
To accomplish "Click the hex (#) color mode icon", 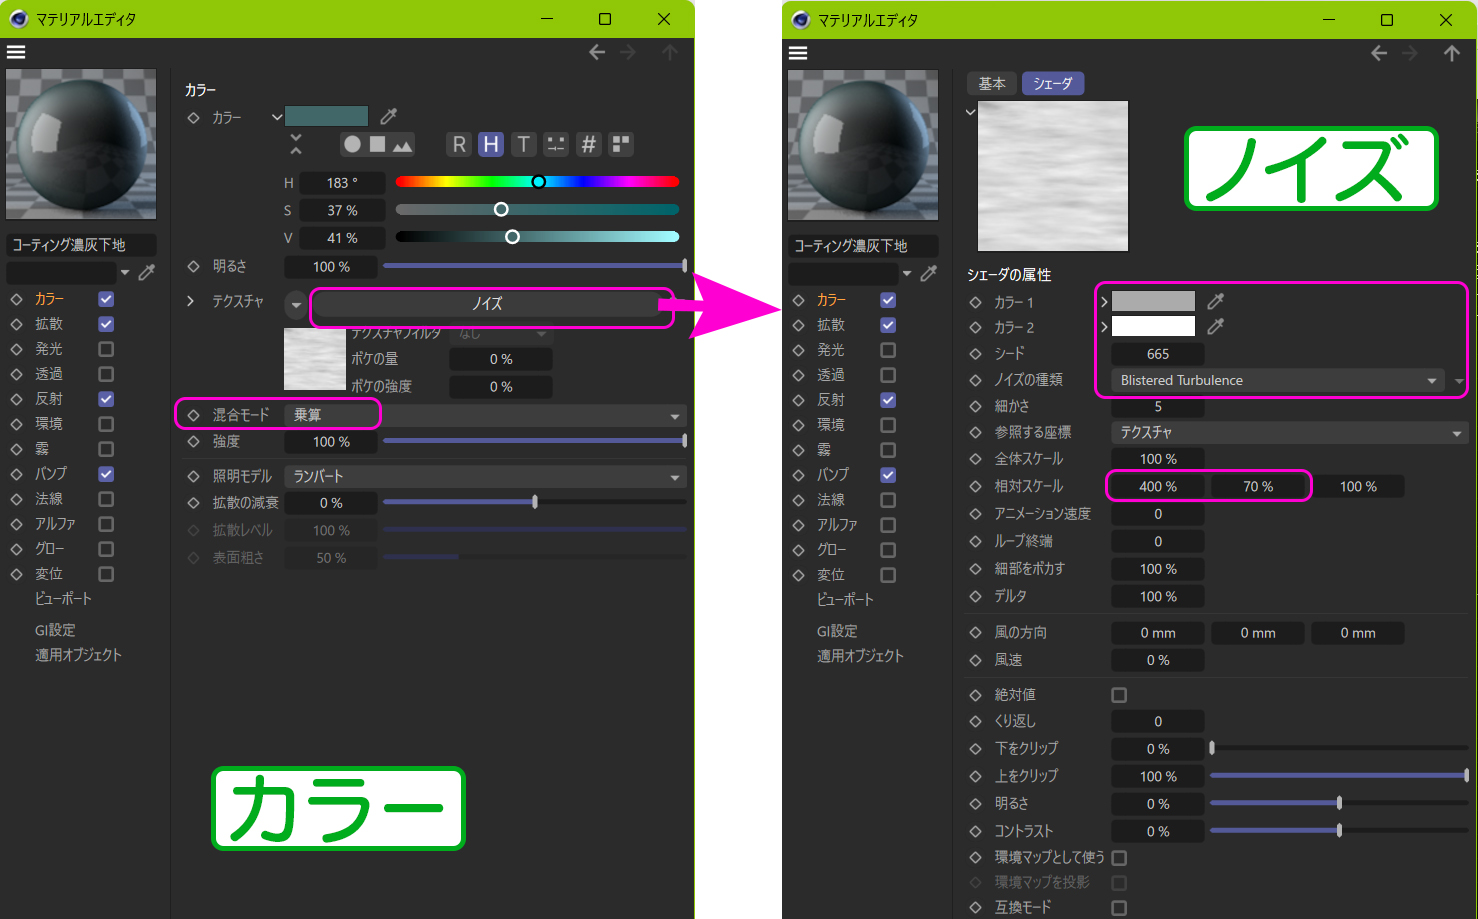I will click(x=589, y=144).
